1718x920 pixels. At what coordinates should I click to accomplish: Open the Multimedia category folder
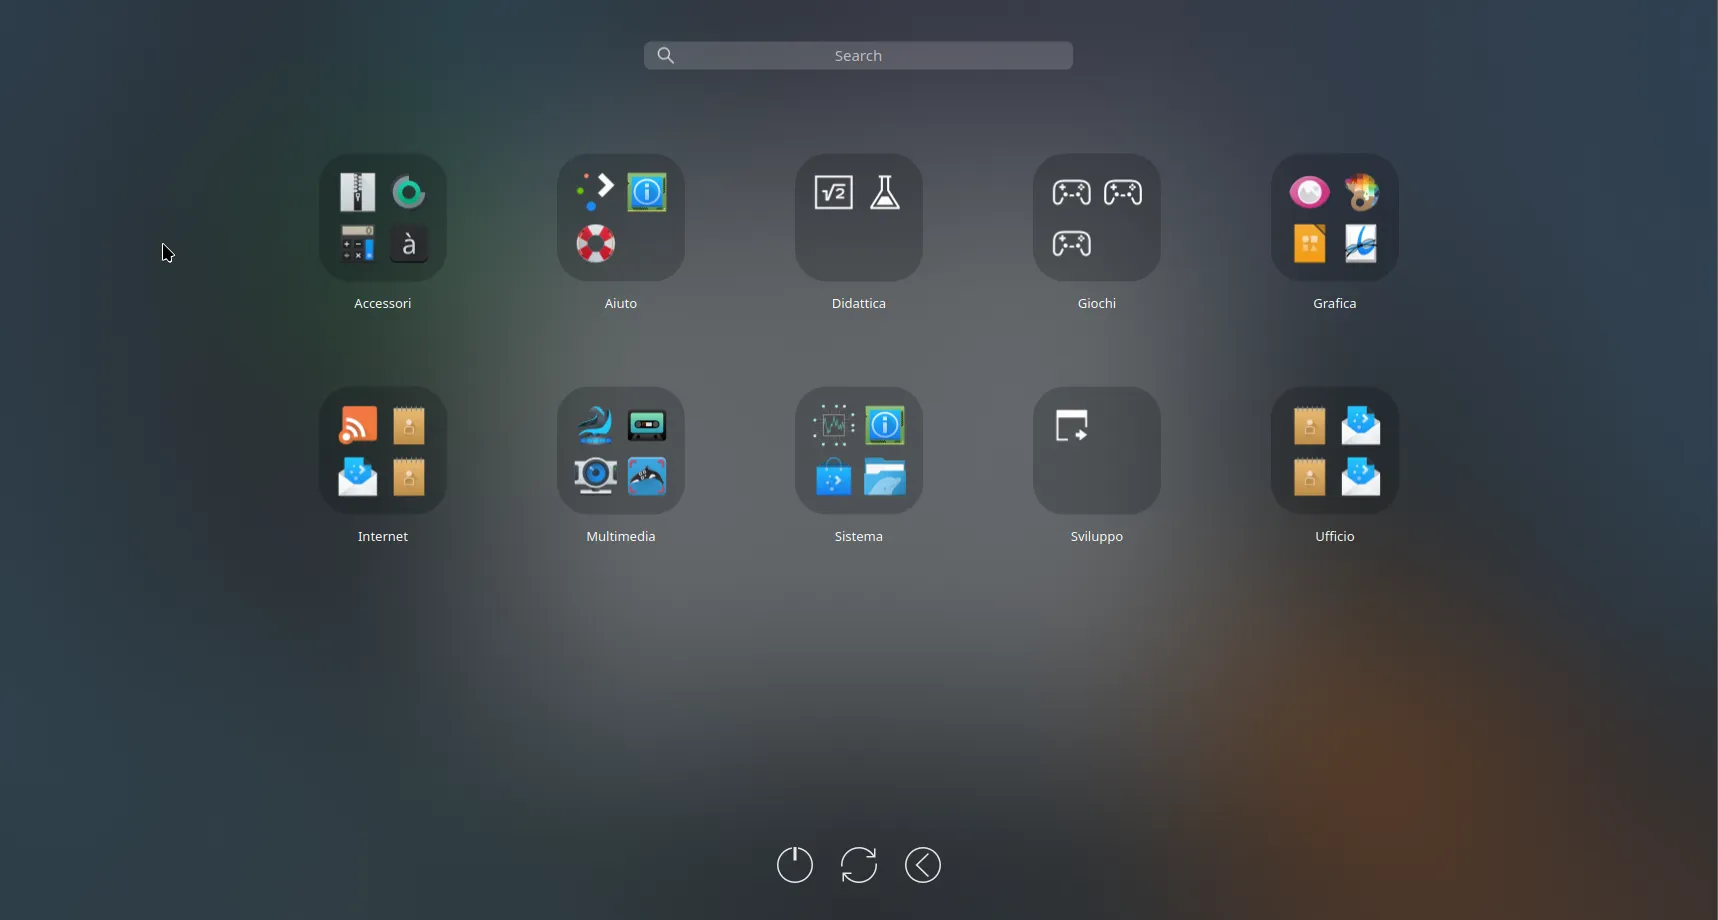pyautogui.click(x=620, y=451)
